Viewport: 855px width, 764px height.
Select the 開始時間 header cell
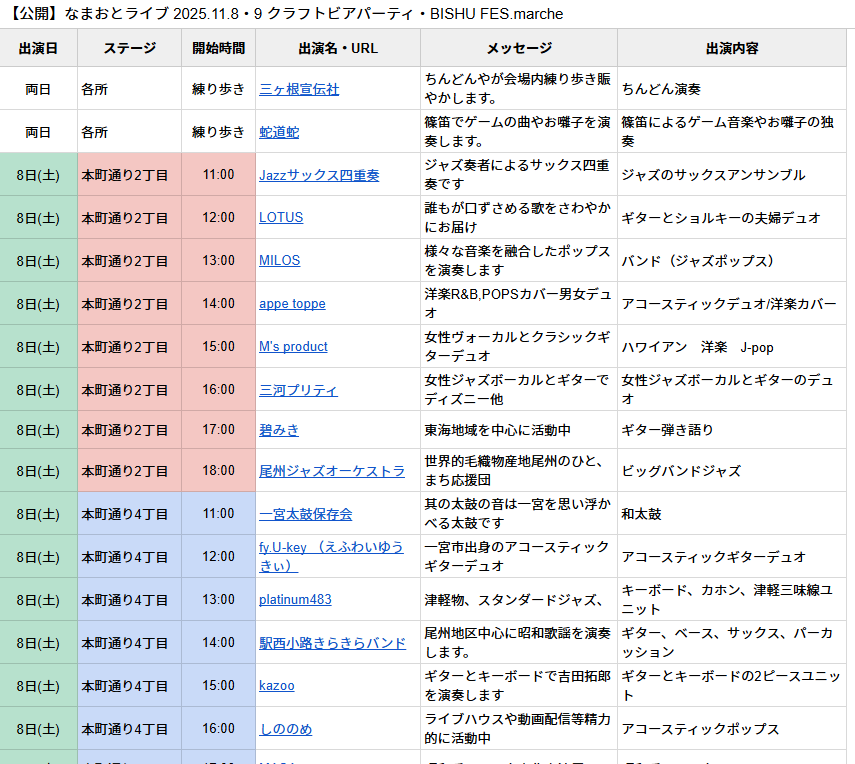(218, 48)
